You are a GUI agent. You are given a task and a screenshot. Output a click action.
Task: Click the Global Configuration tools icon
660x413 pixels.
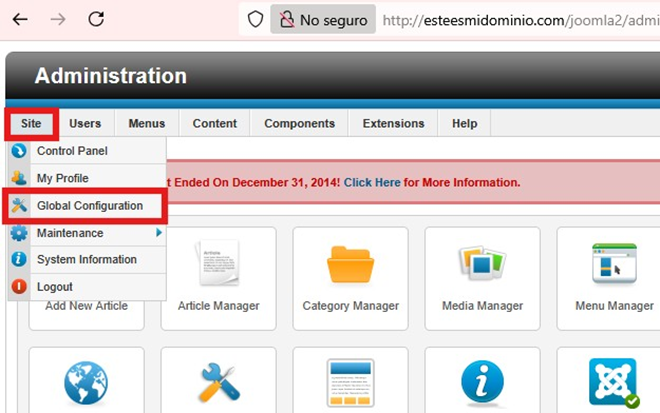tap(19, 205)
